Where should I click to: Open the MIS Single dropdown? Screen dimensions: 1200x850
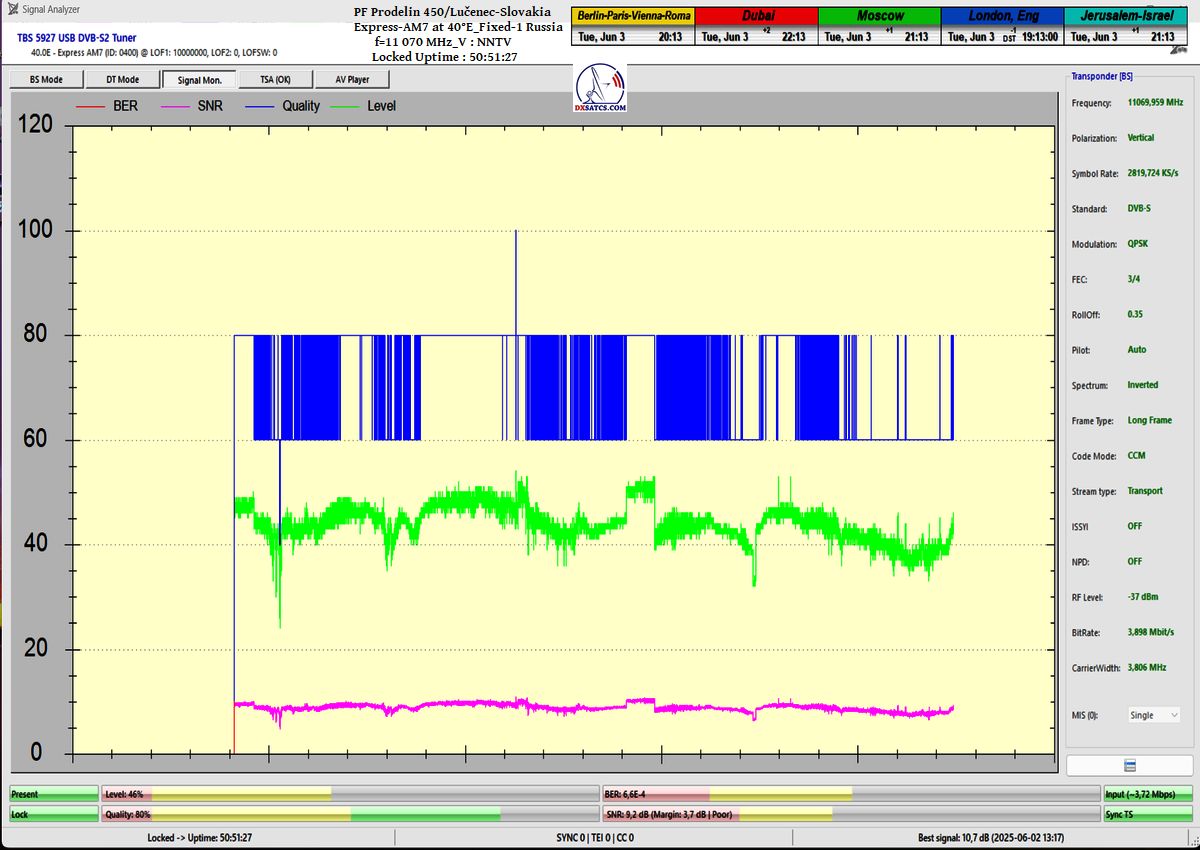(1153, 715)
